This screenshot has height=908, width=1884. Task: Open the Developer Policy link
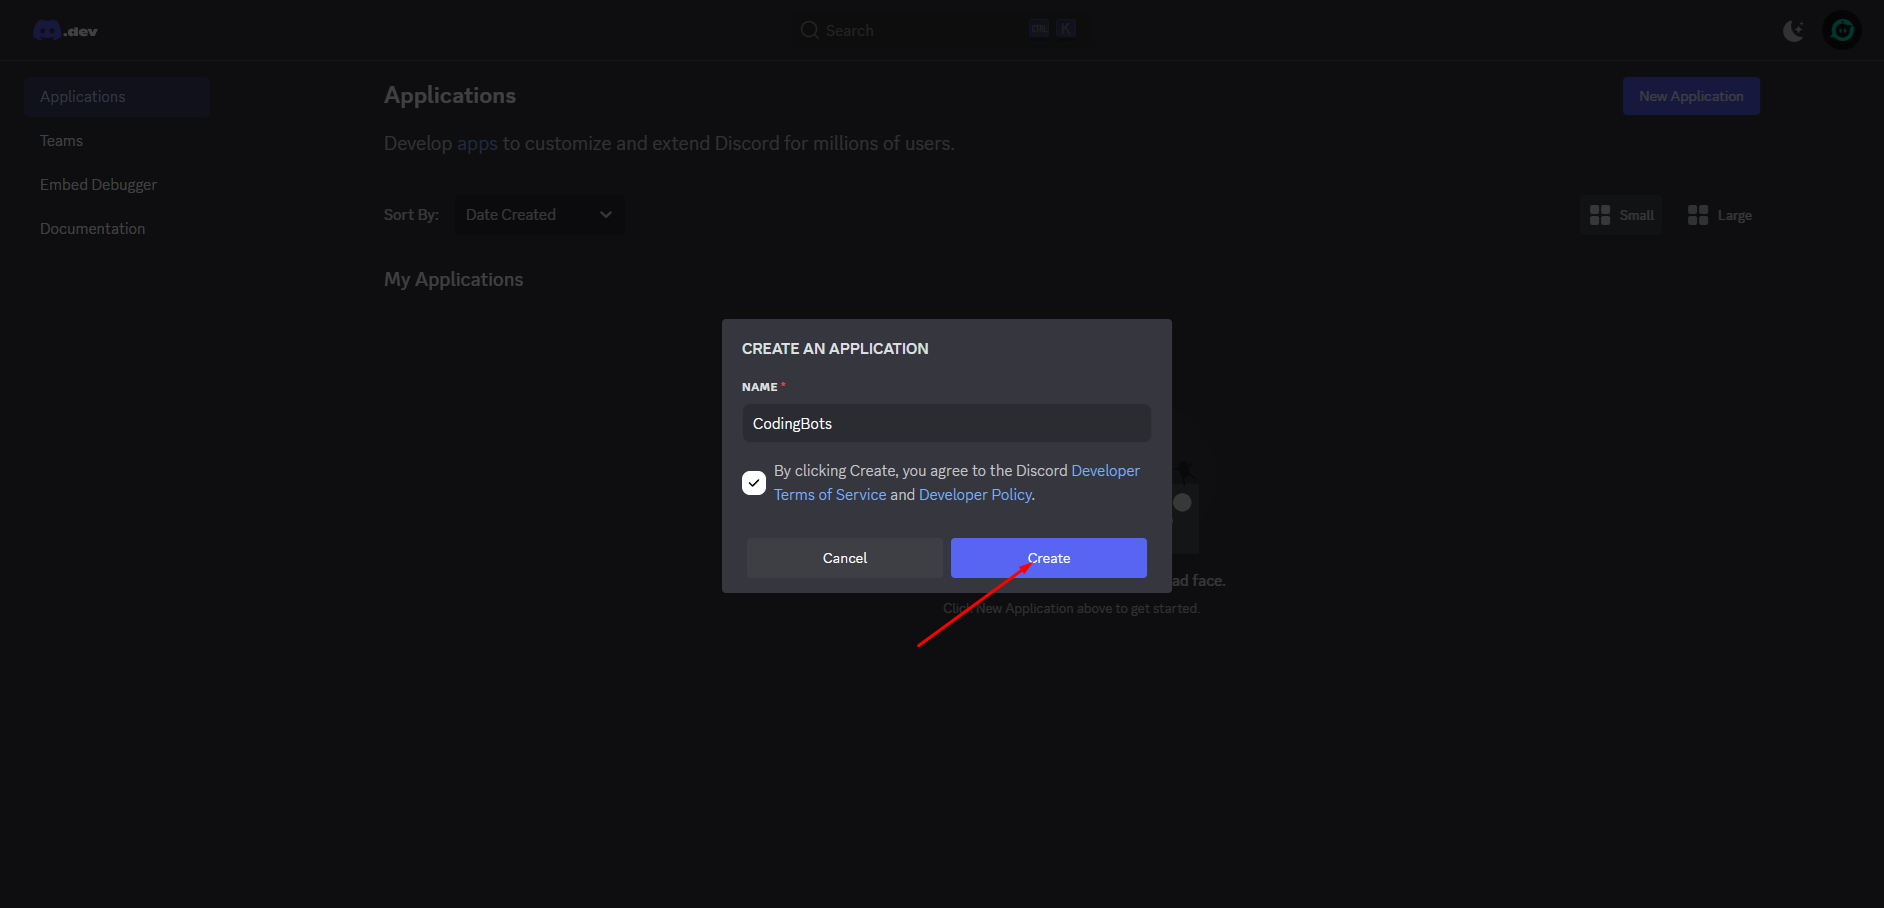click(x=975, y=495)
